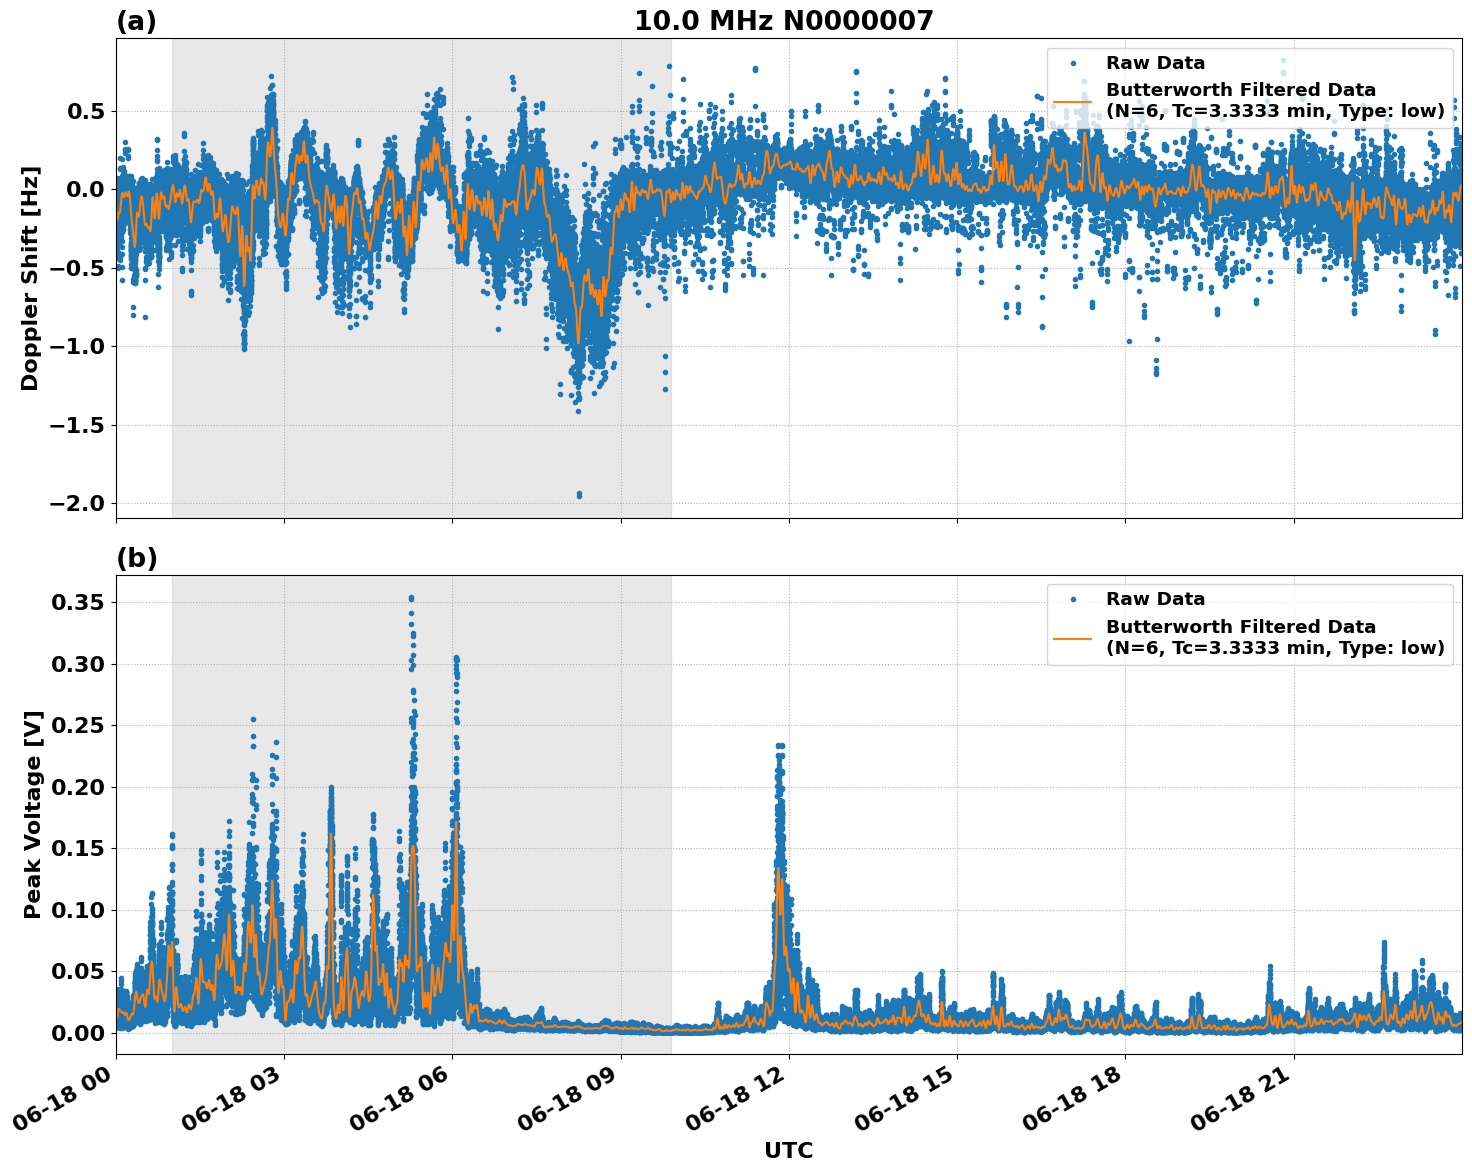Click the −2.0 tick on Doppler Shift axis
1472x1172 pixels.
pyautogui.click(x=76, y=503)
